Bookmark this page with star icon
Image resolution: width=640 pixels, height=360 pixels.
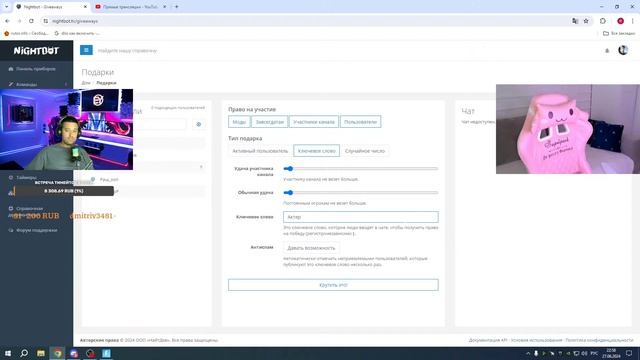[586, 21]
